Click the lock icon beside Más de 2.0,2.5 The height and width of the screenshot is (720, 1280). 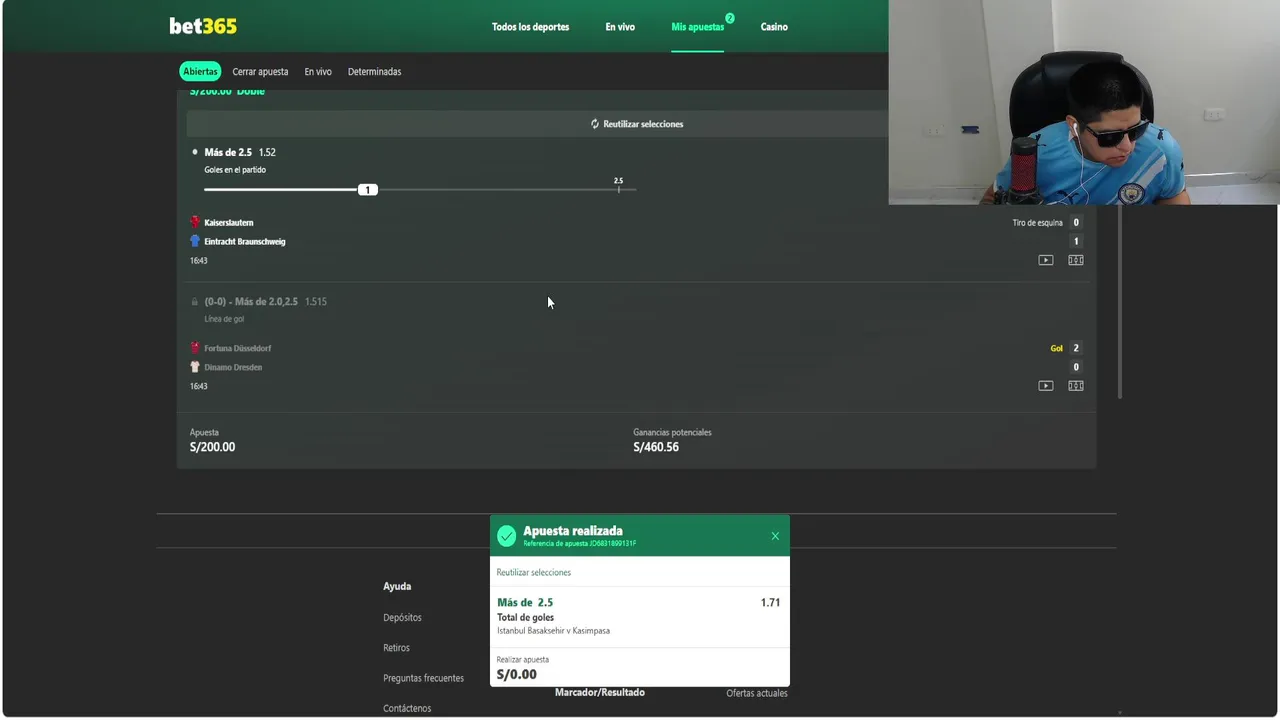[x=195, y=301]
